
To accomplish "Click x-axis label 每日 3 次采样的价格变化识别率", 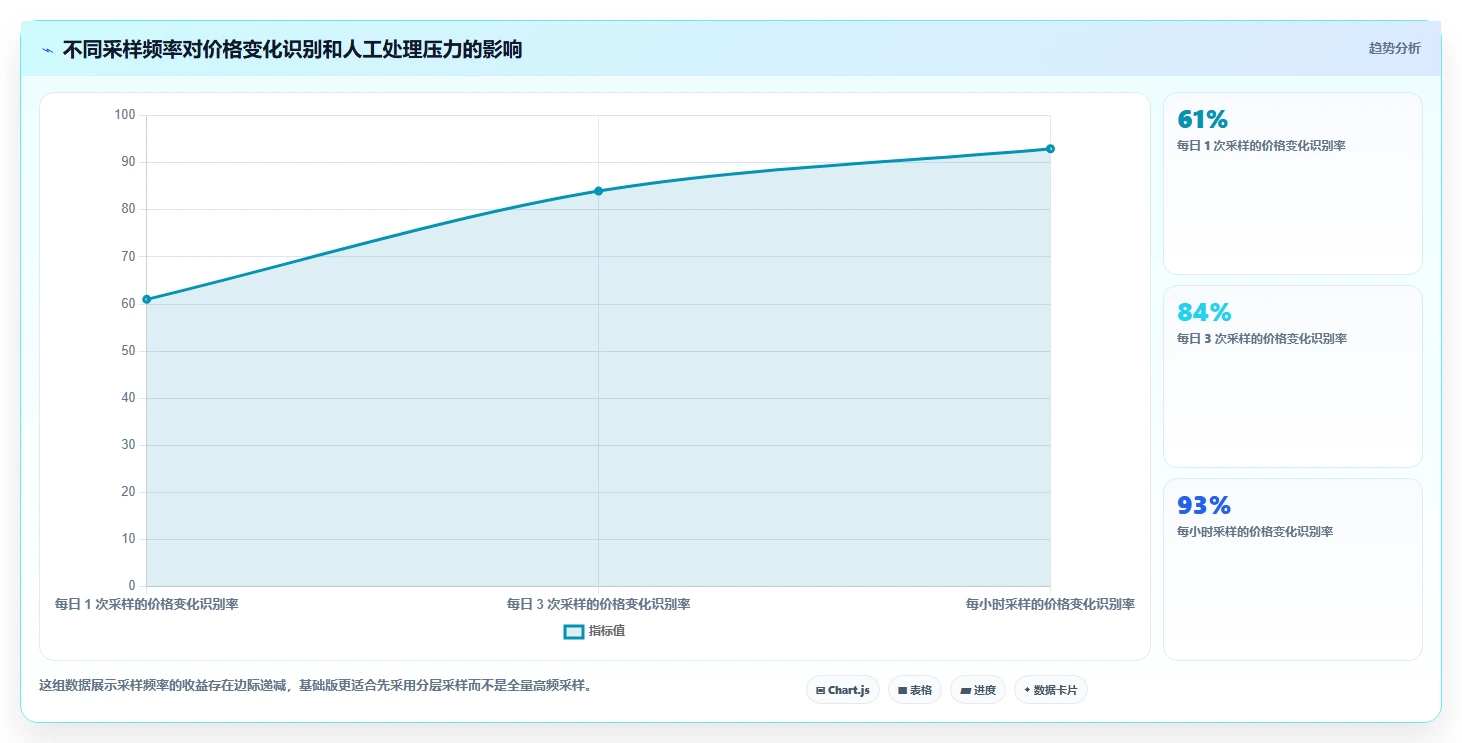I will pyautogui.click(x=598, y=604).
